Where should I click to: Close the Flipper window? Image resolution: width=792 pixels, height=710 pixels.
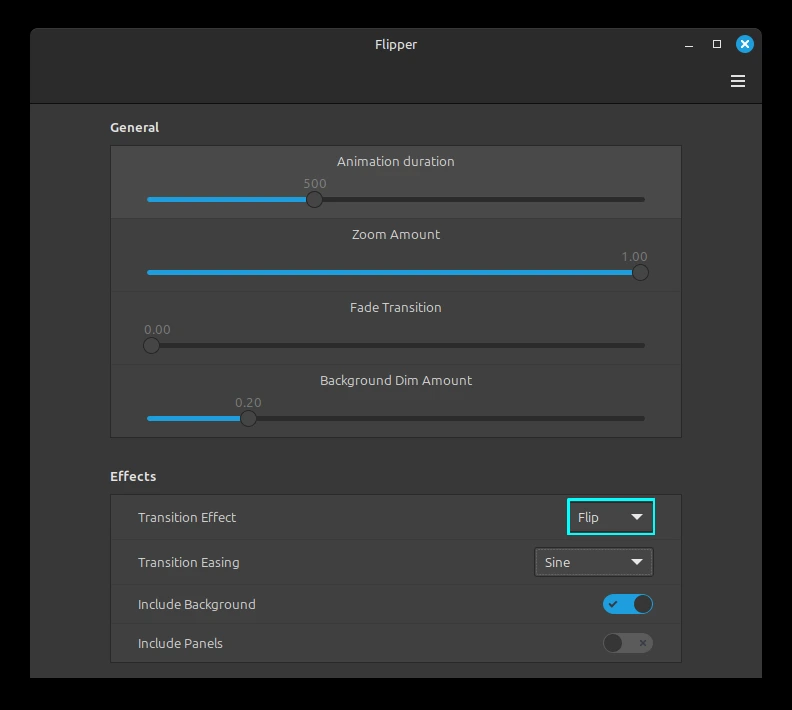[745, 44]
